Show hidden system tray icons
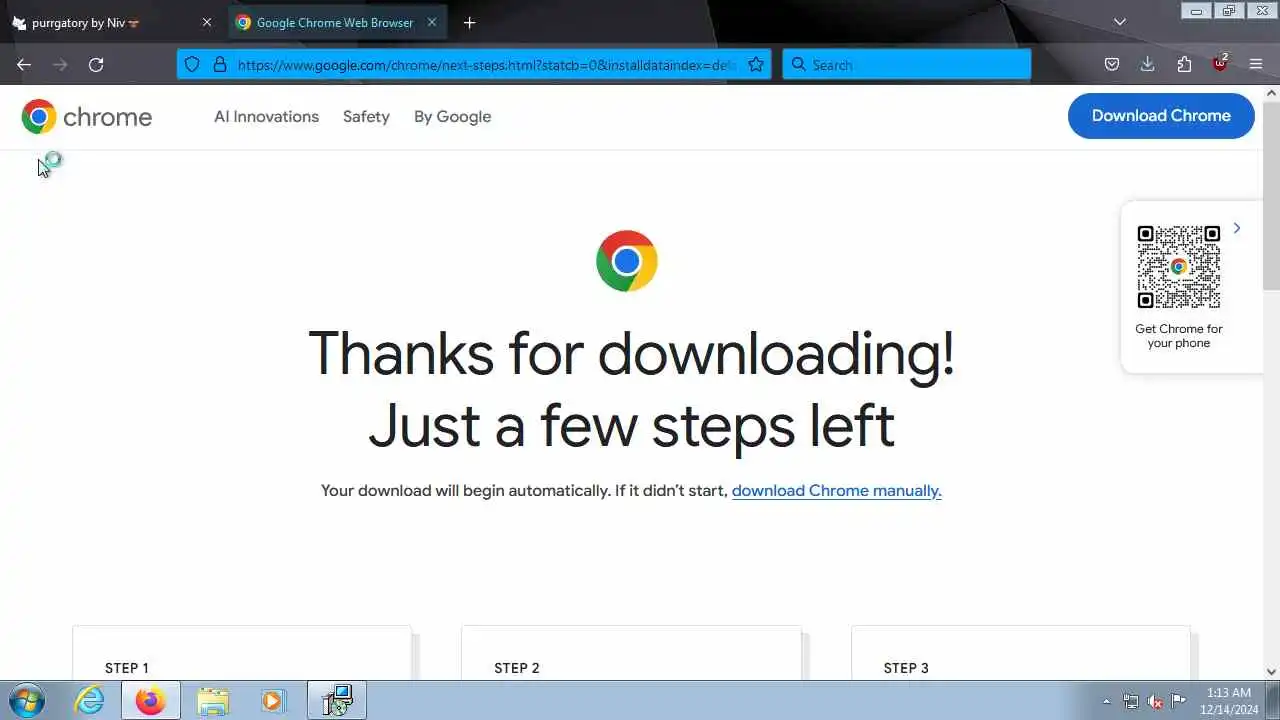Viewport: 1280px width, 720px height. point(1106,701)
